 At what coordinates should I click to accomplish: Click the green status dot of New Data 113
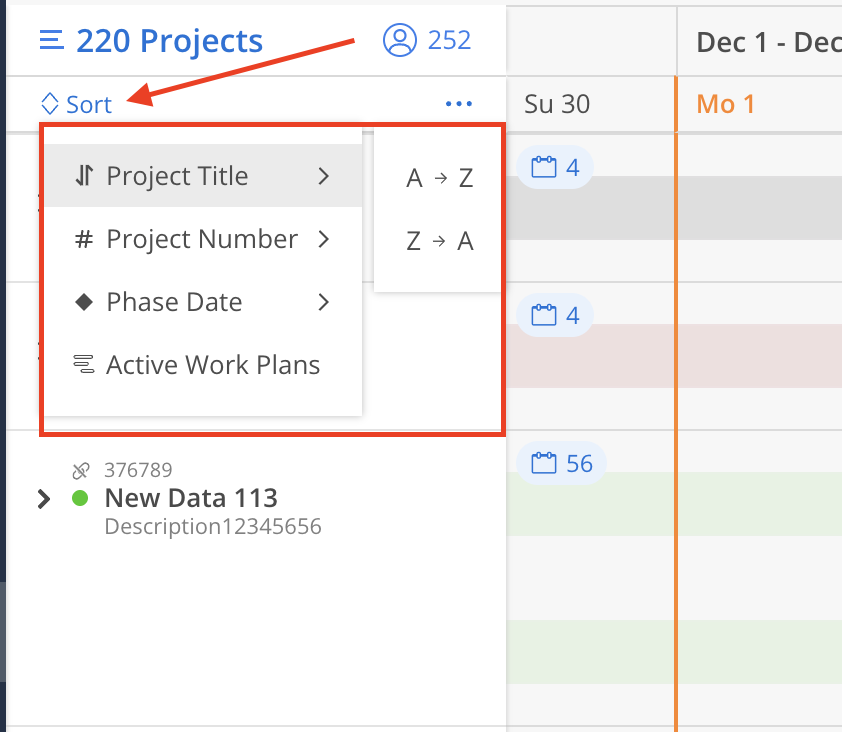81,498
